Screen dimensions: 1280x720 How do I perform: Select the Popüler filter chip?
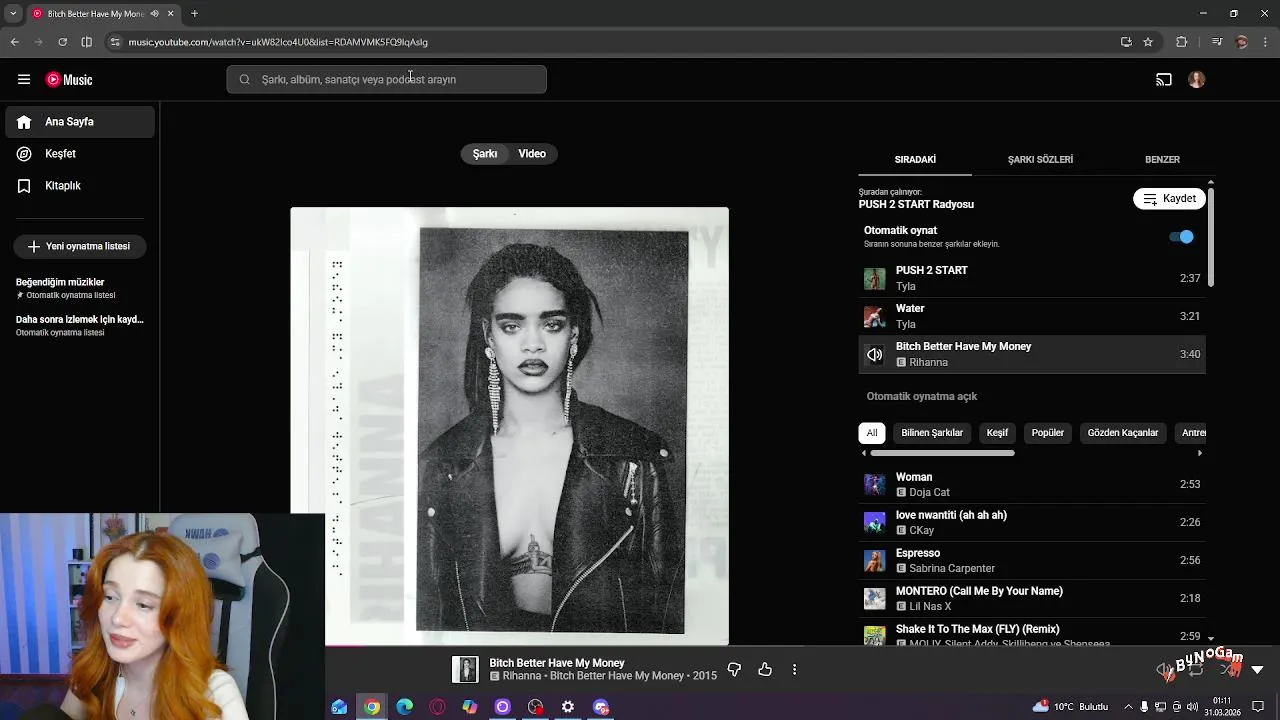[x=1048, y=433]
